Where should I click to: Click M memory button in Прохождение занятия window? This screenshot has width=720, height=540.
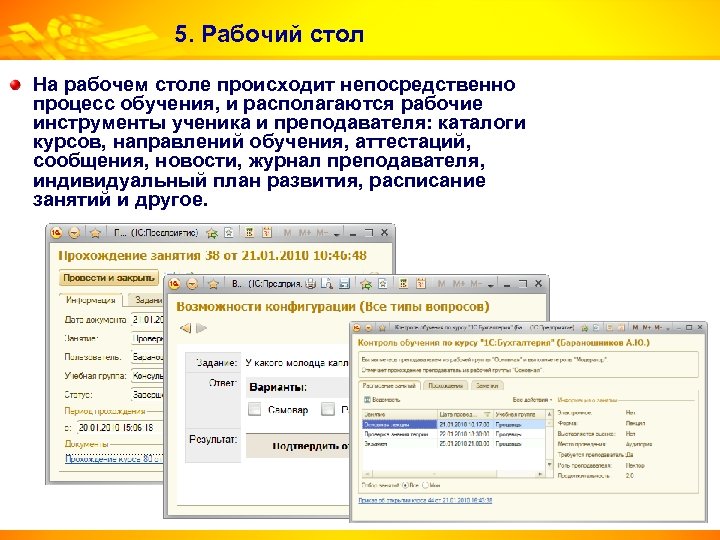(287, 233)
